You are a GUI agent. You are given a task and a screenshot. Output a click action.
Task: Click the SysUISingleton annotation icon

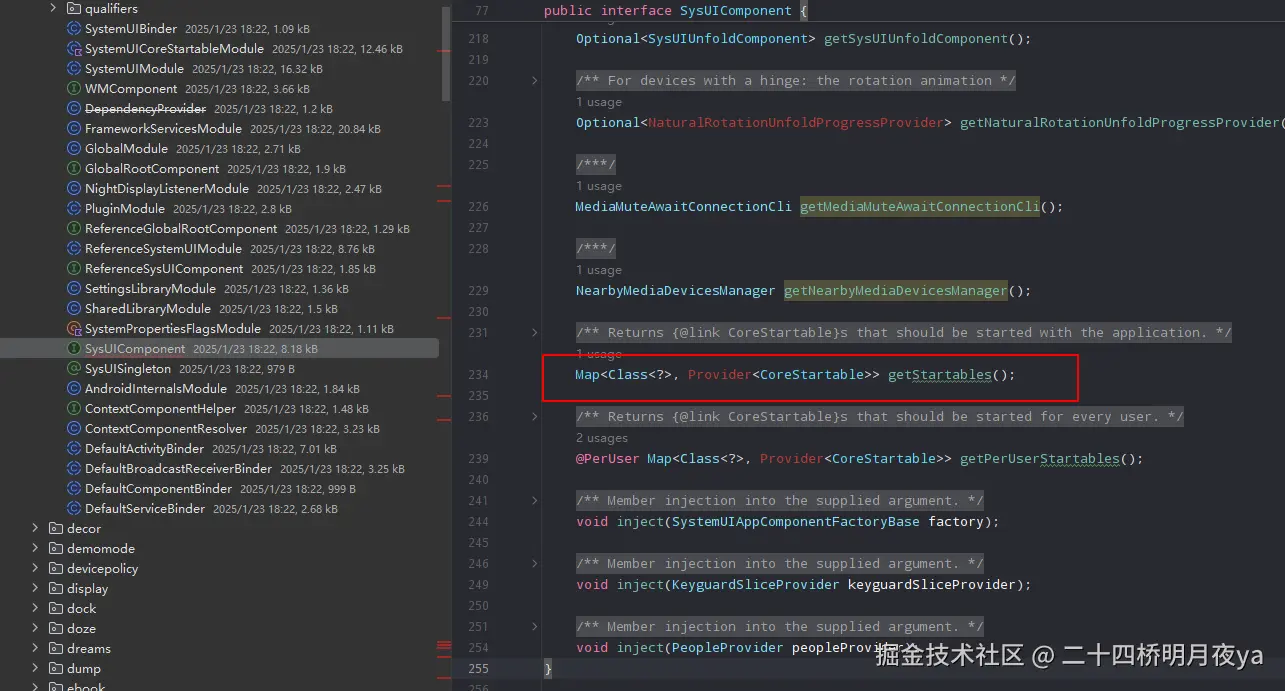tap(74, 369)
